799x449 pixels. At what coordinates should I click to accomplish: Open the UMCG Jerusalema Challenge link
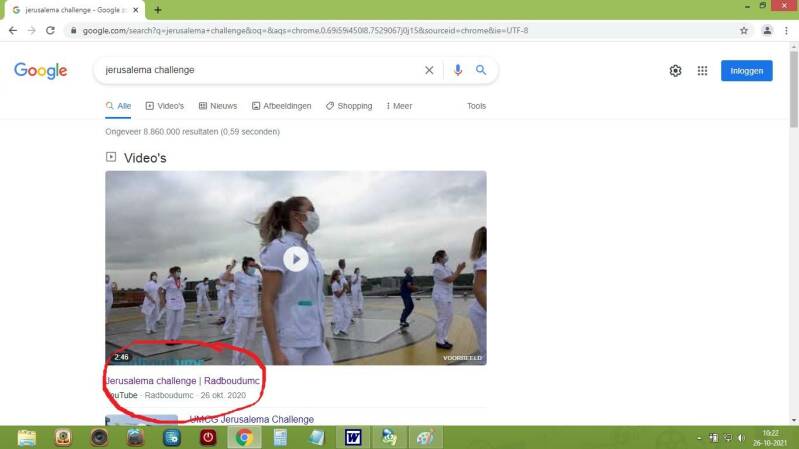coord(251,419)
